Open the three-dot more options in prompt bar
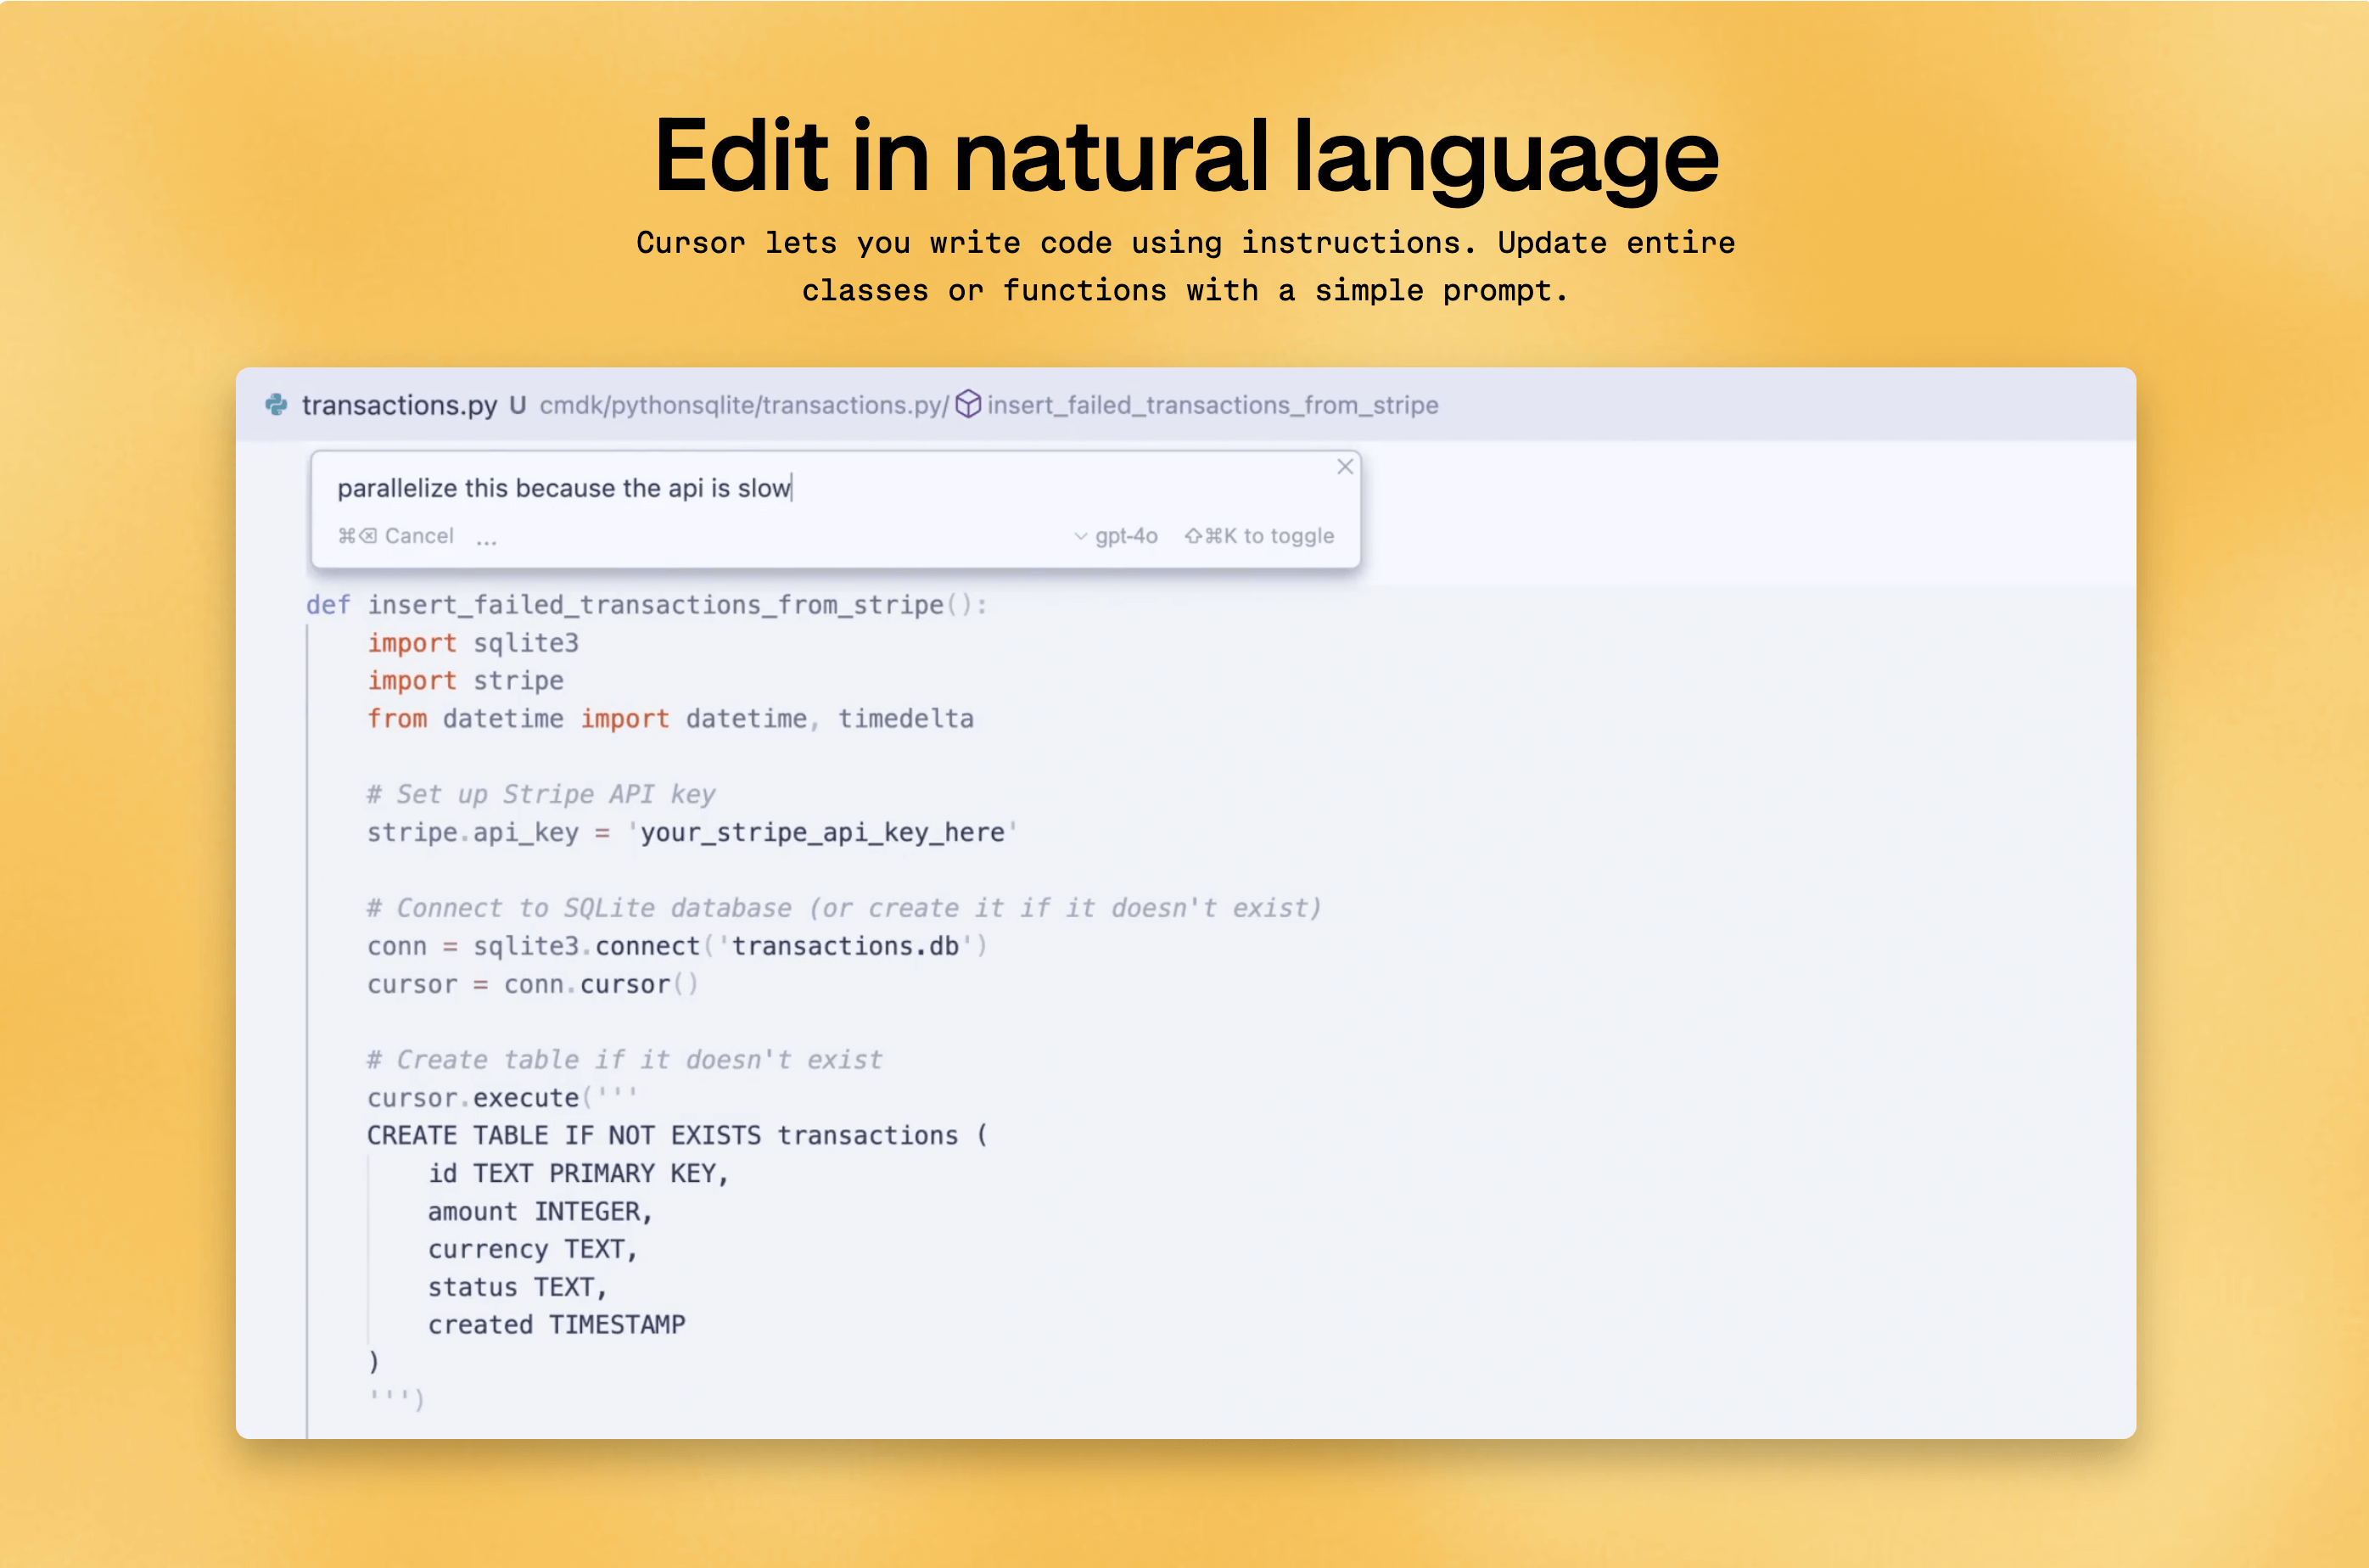Screen dimensions: 2369x1568 [487, 540]
